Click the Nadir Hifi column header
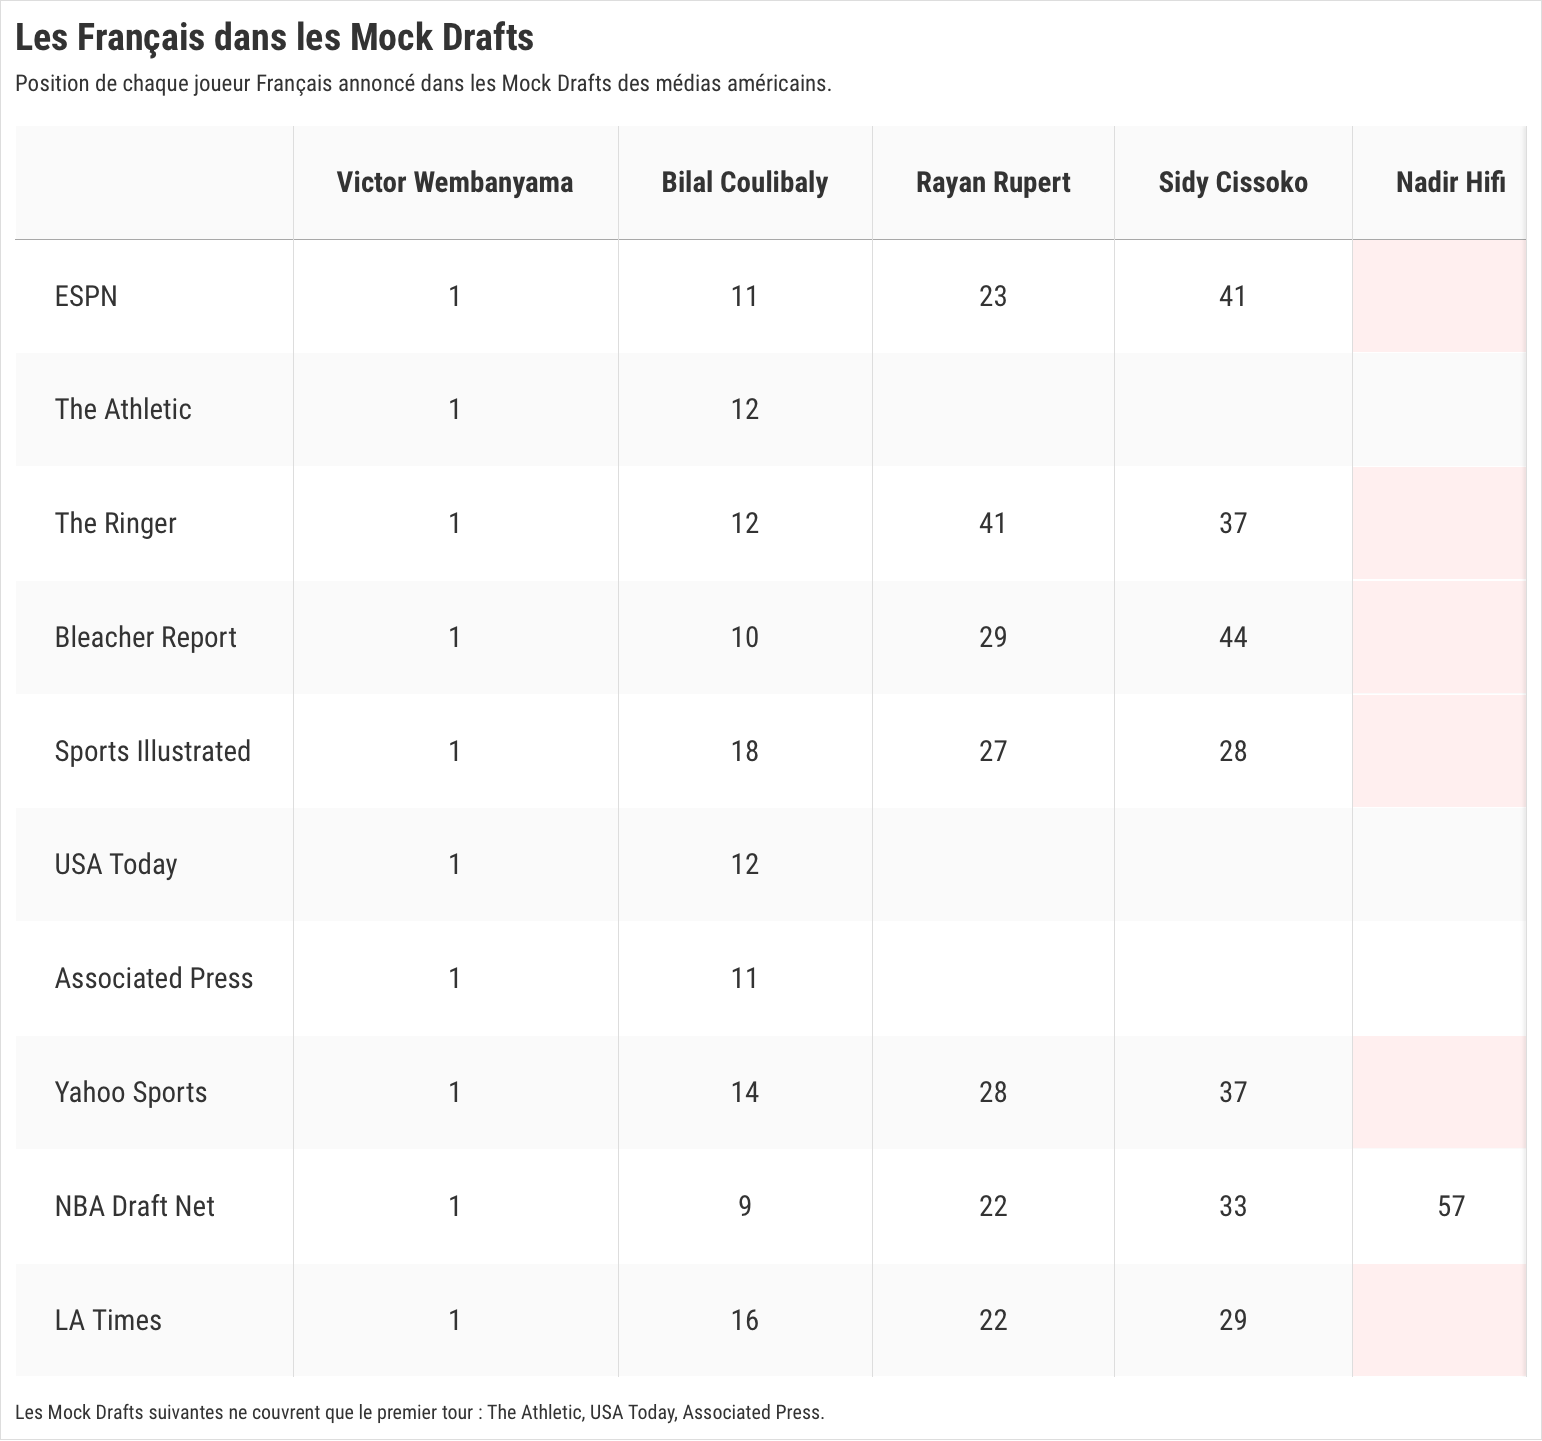The height and width of the screenshot is (1441, 1542). 1450,183
